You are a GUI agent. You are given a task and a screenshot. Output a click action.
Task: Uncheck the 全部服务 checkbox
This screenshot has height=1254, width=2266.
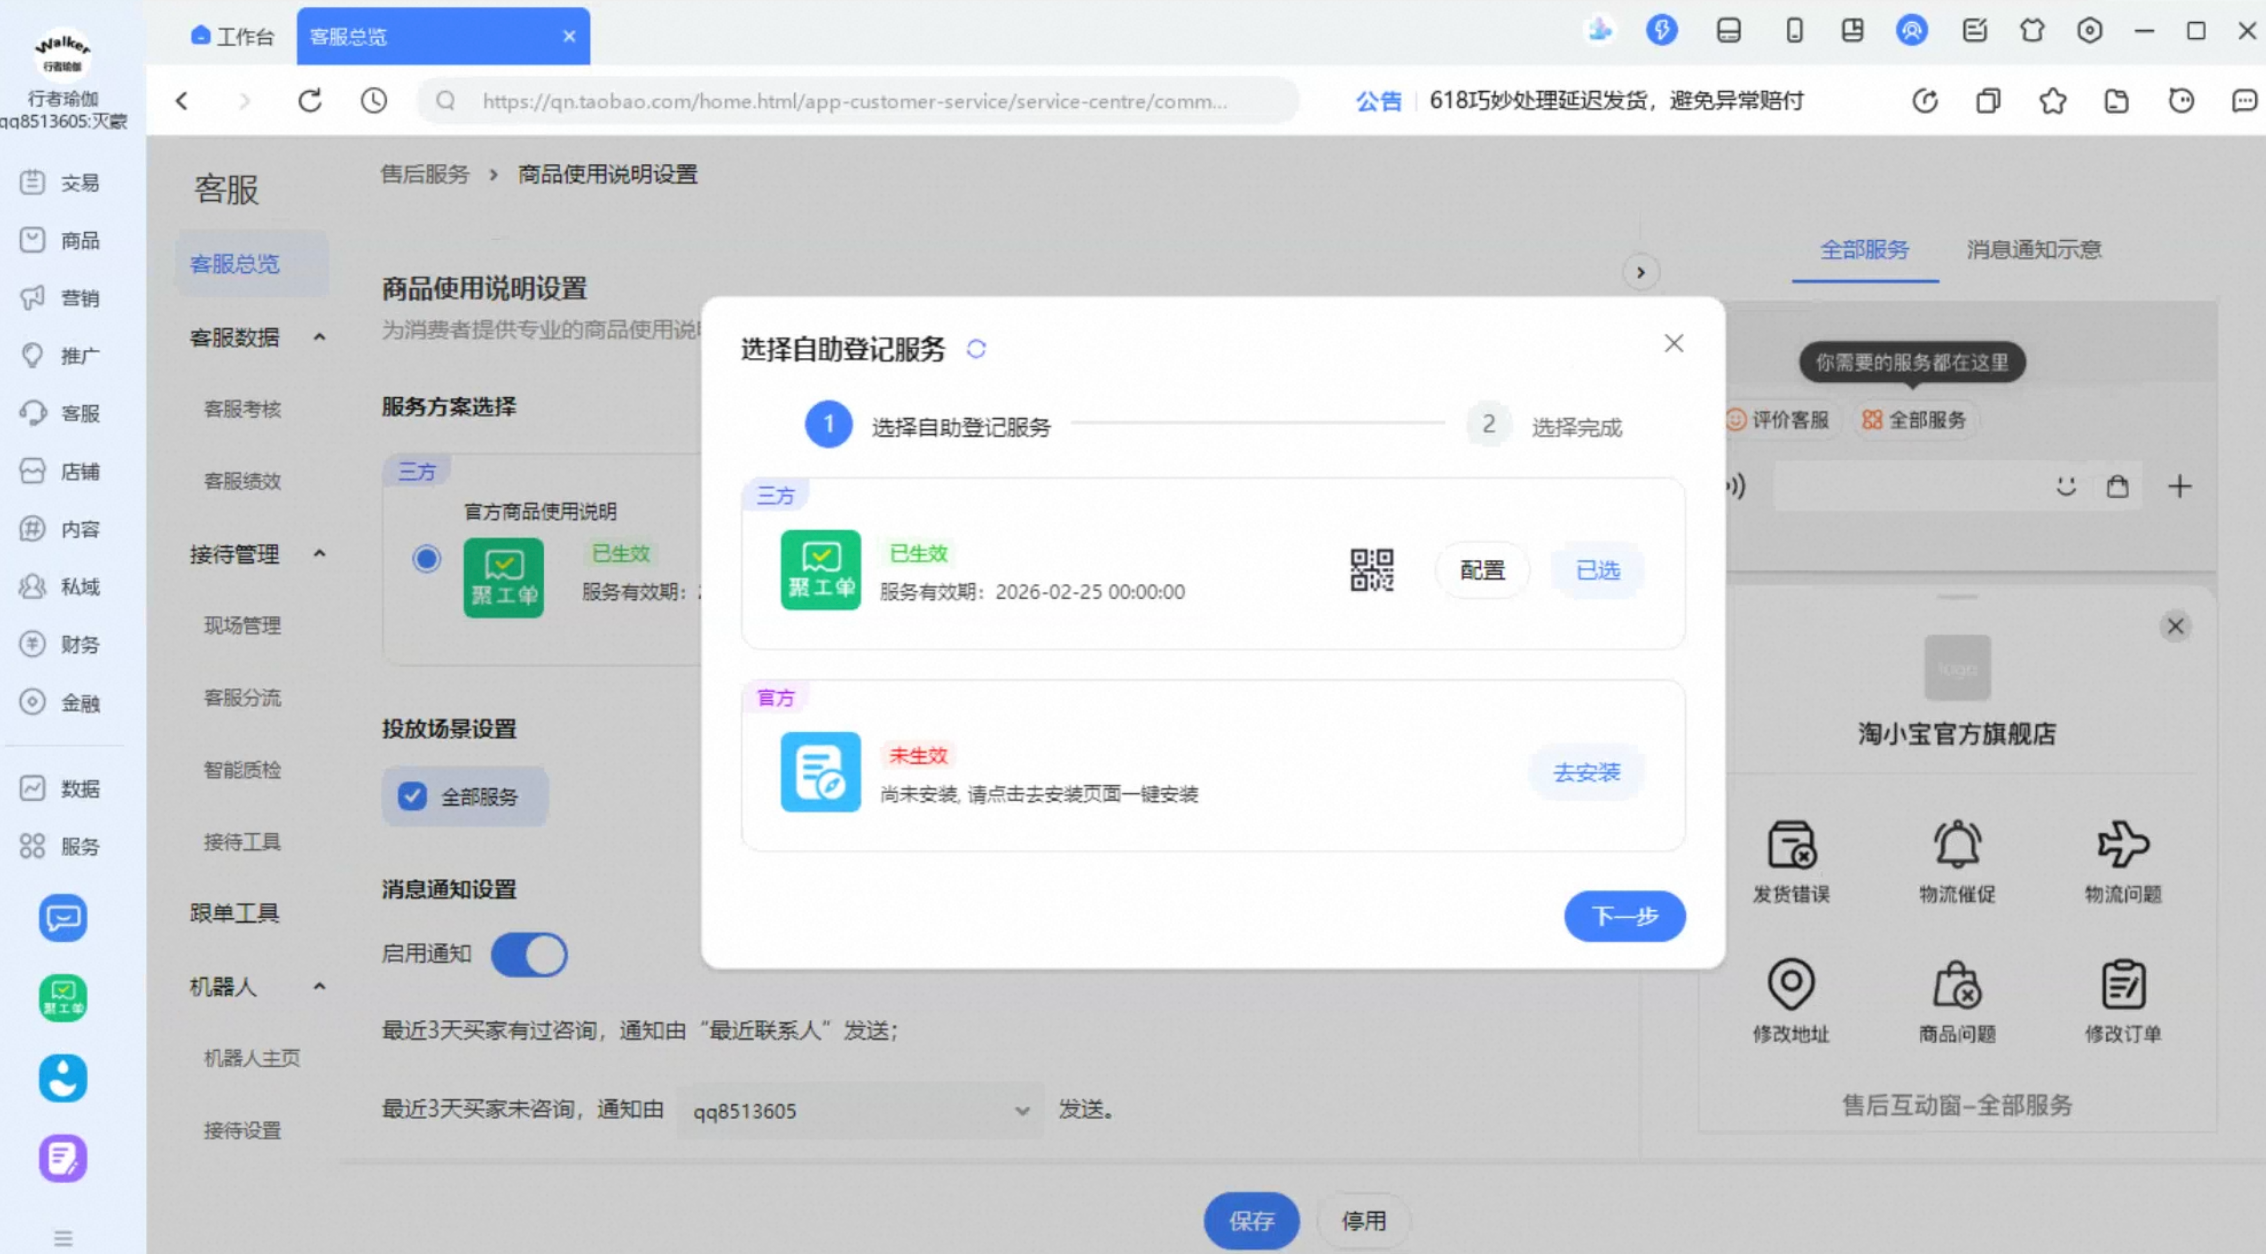coord(413,797)
